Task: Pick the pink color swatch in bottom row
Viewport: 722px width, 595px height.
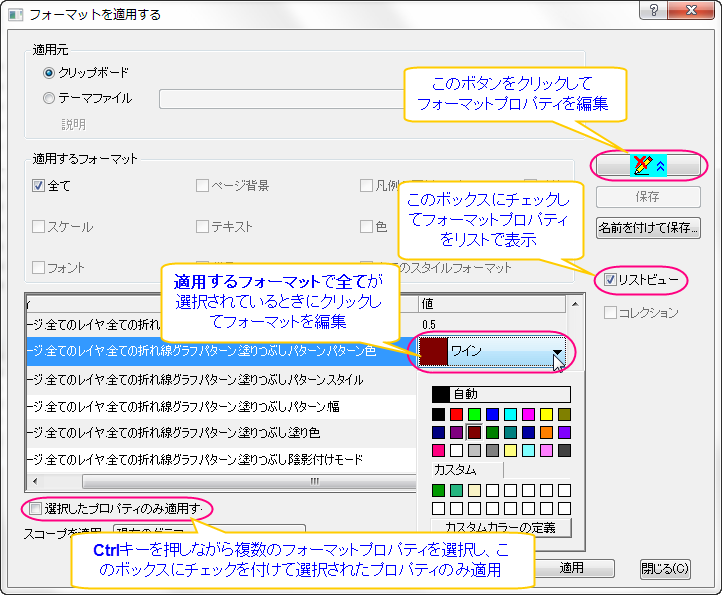Action: 438,450
